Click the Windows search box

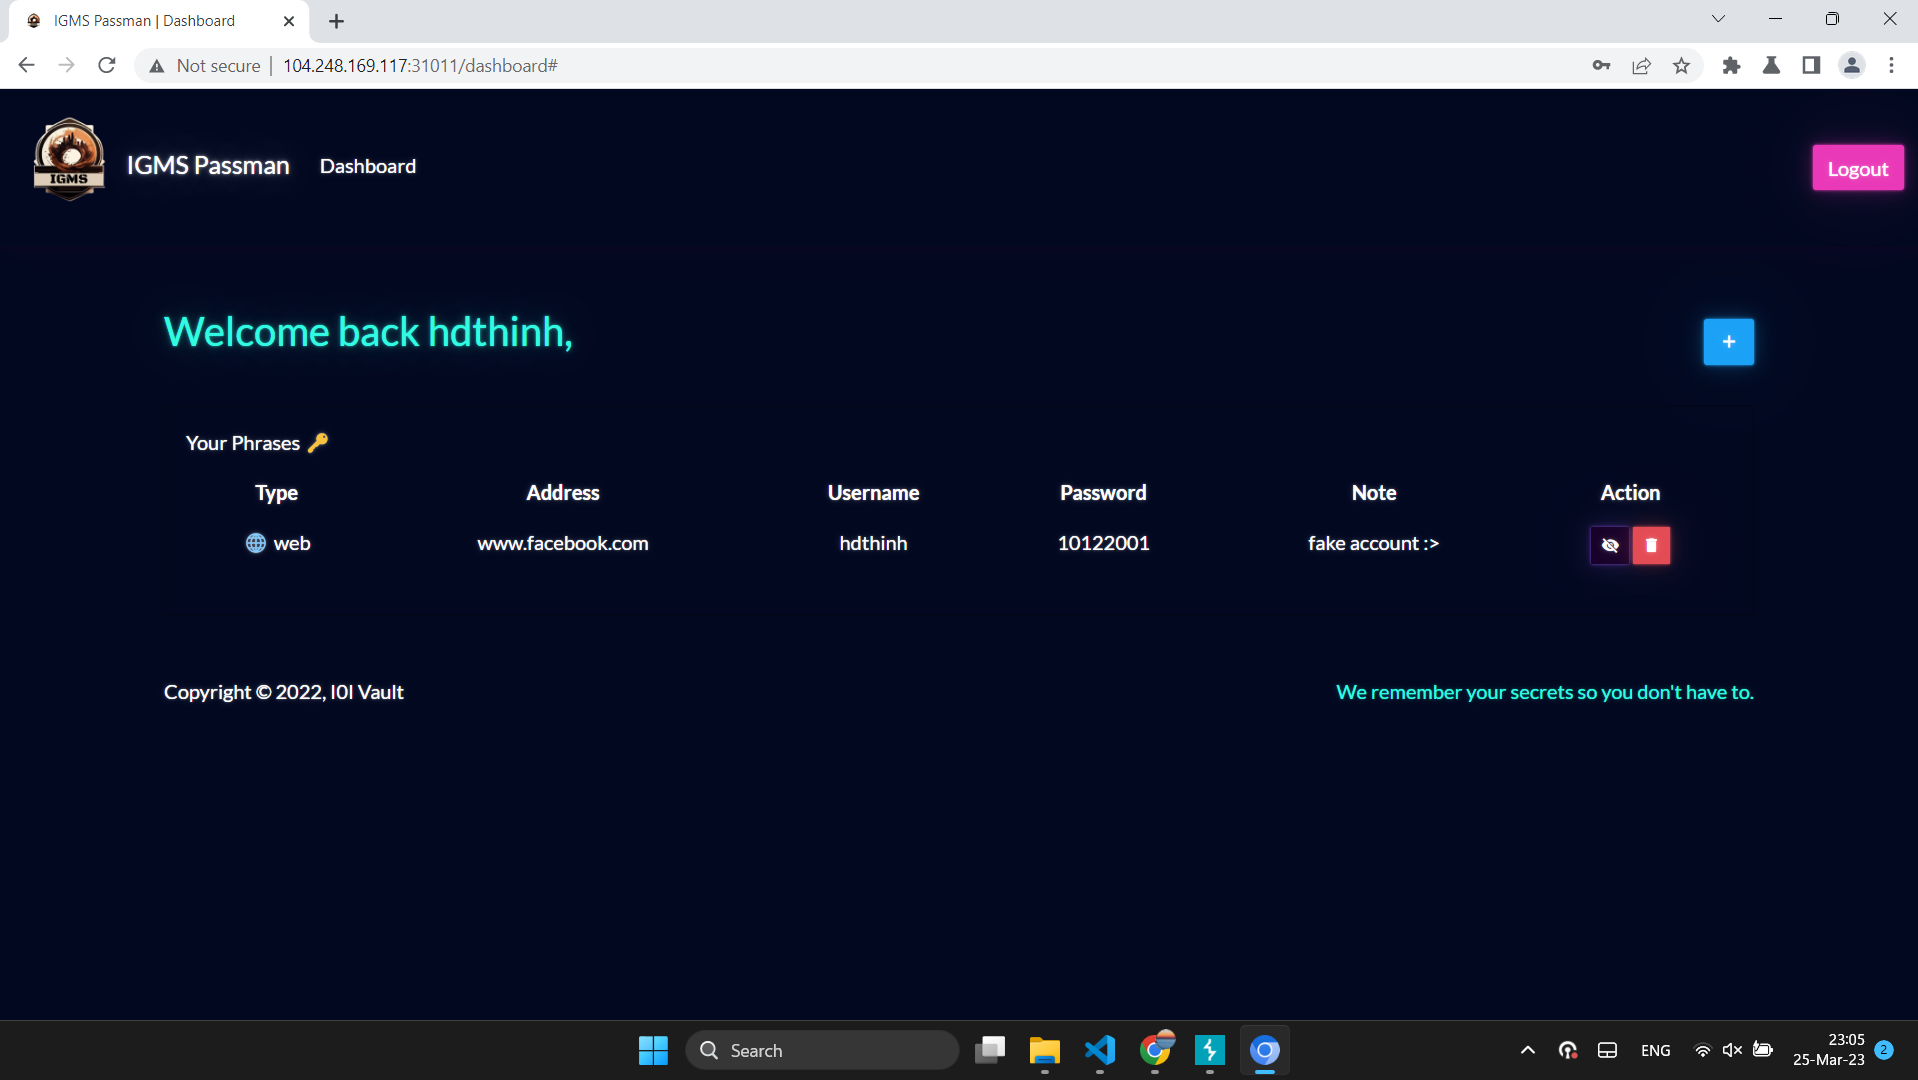820,1050
